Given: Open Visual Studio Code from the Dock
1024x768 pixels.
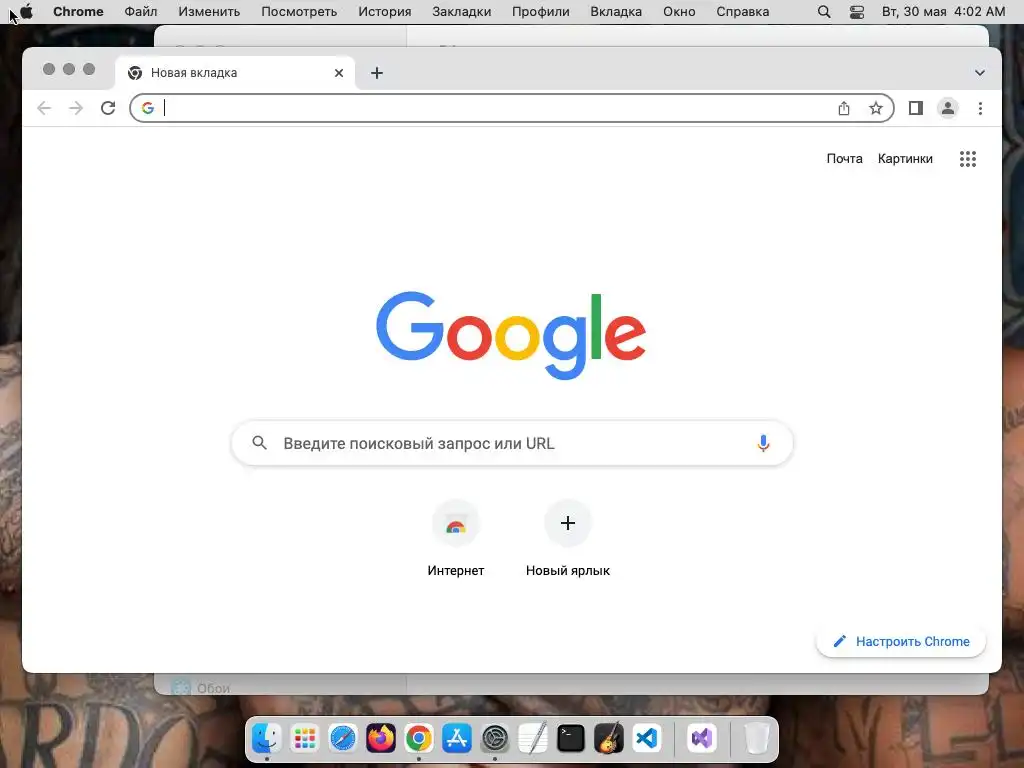Looking at the screenshot, I should coord(647,739).
